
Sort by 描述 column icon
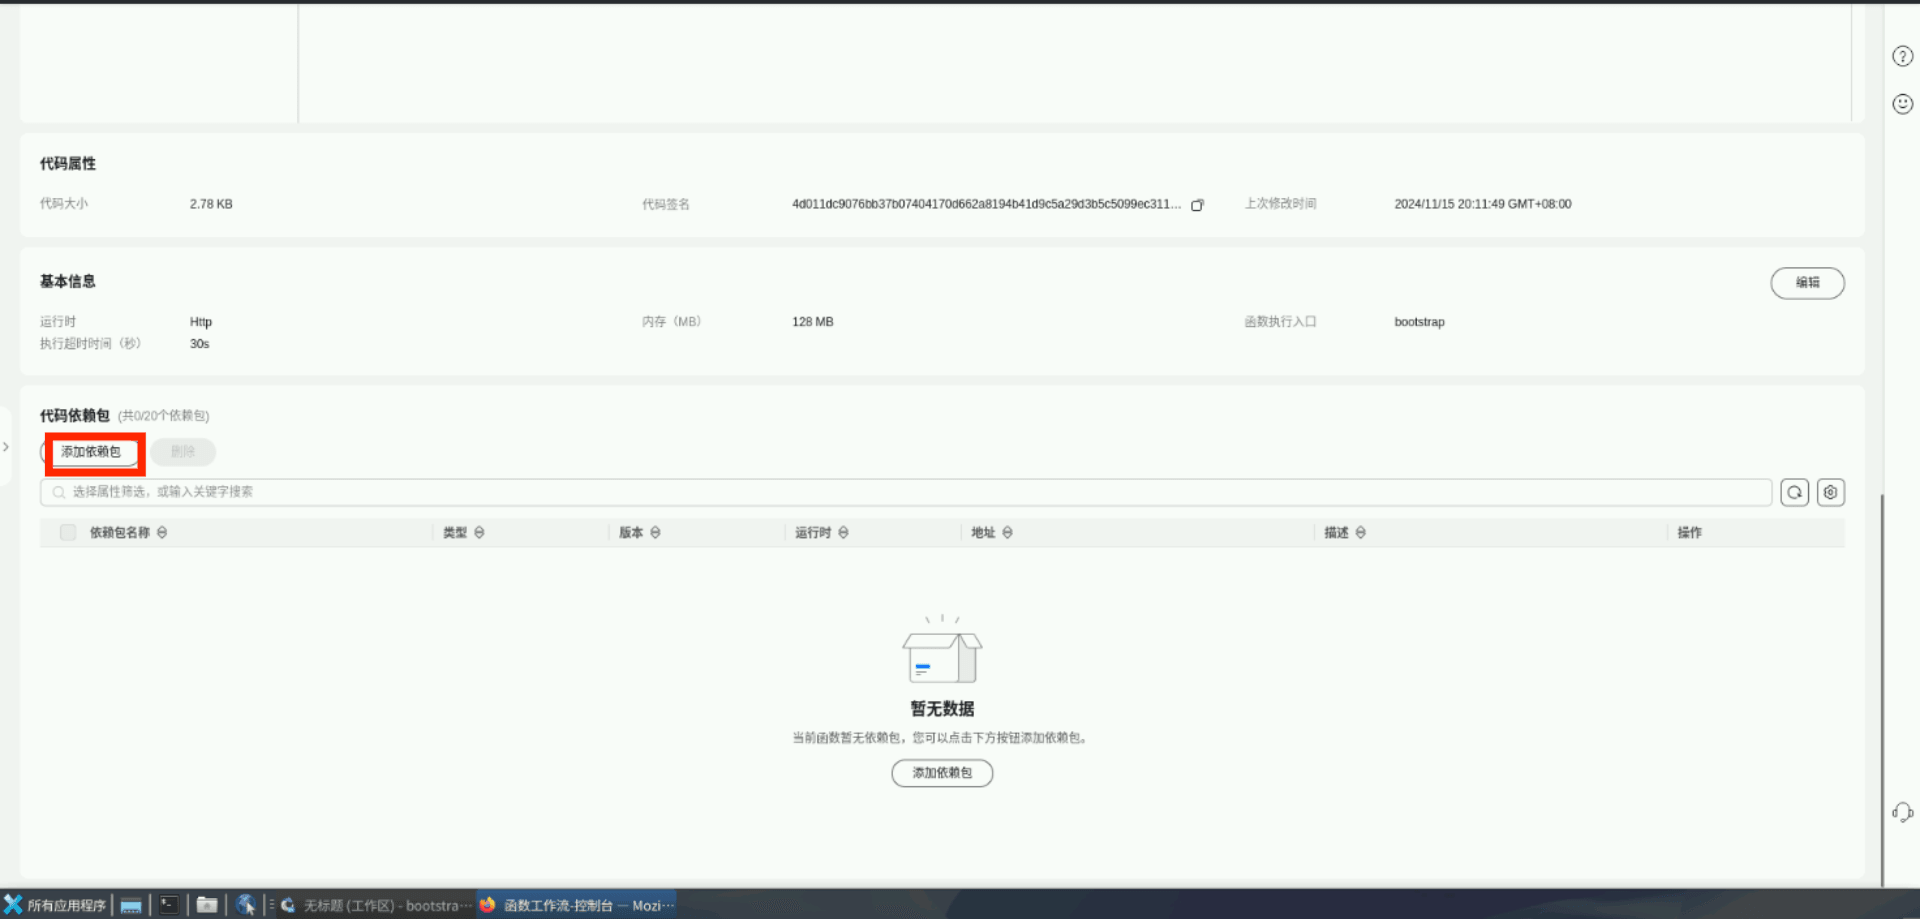(x=1360, y=533)
